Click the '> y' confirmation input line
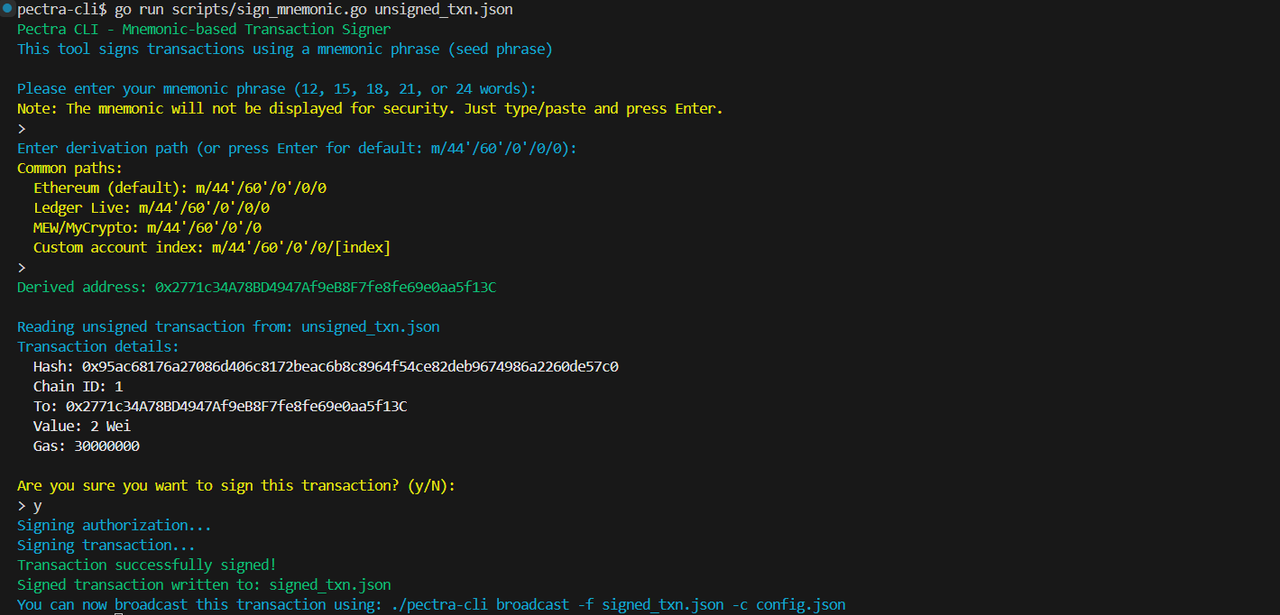 pyautogui.click(x=30, y=505)
